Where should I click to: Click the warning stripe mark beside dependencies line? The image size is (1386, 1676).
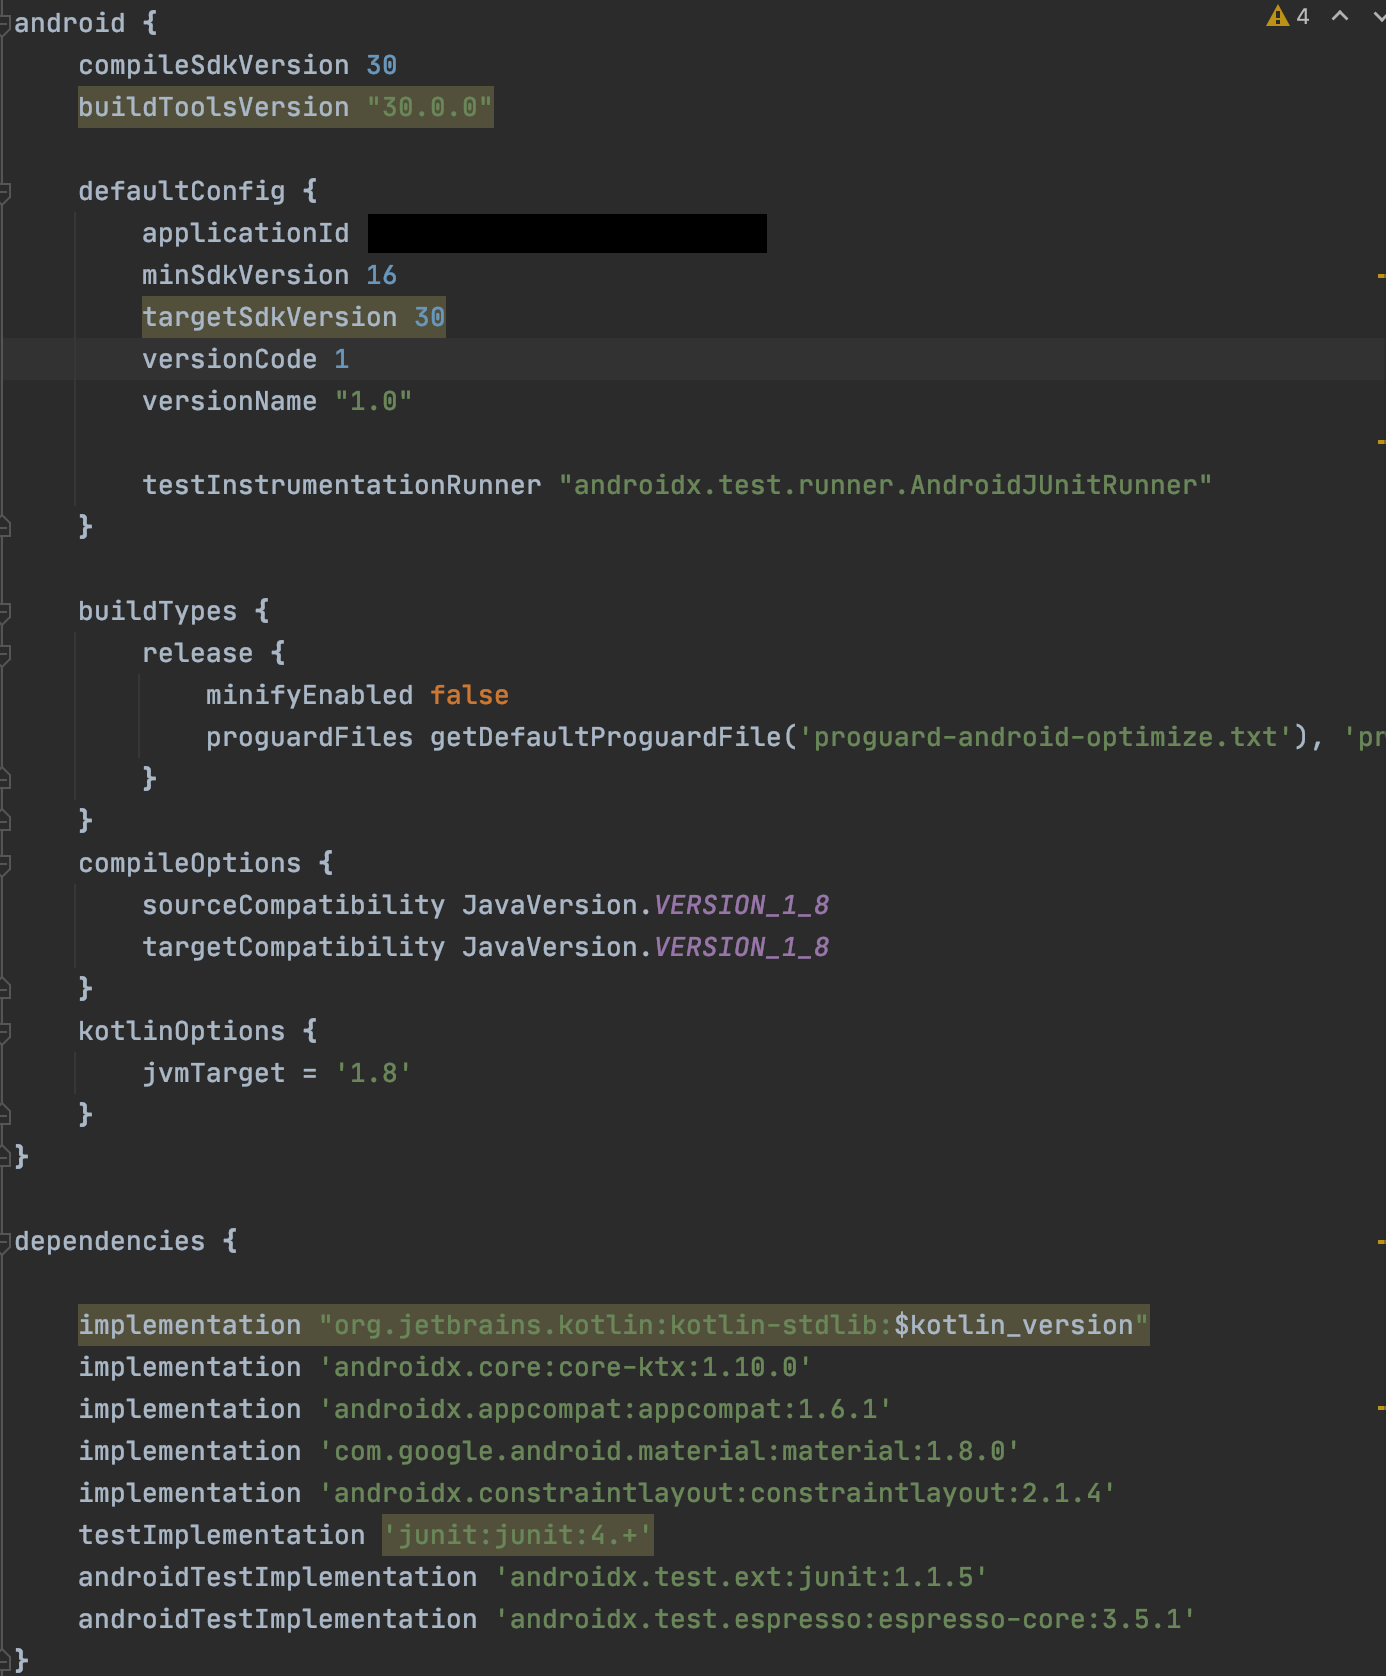[1381, 1242]
